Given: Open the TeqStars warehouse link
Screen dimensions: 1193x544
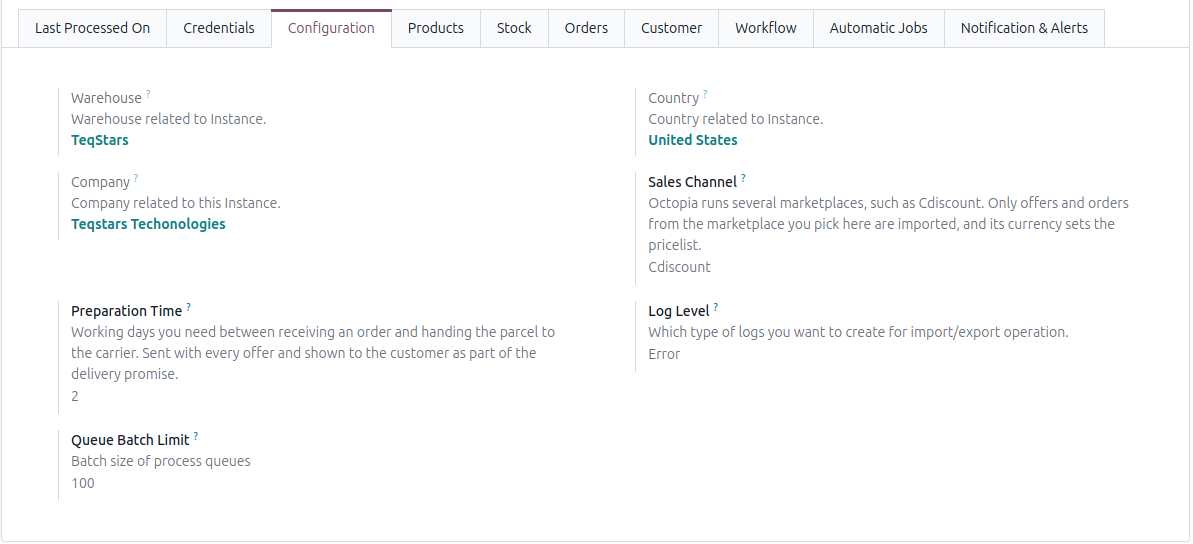Looking at the screenshot, I should [x=100, y=140].
